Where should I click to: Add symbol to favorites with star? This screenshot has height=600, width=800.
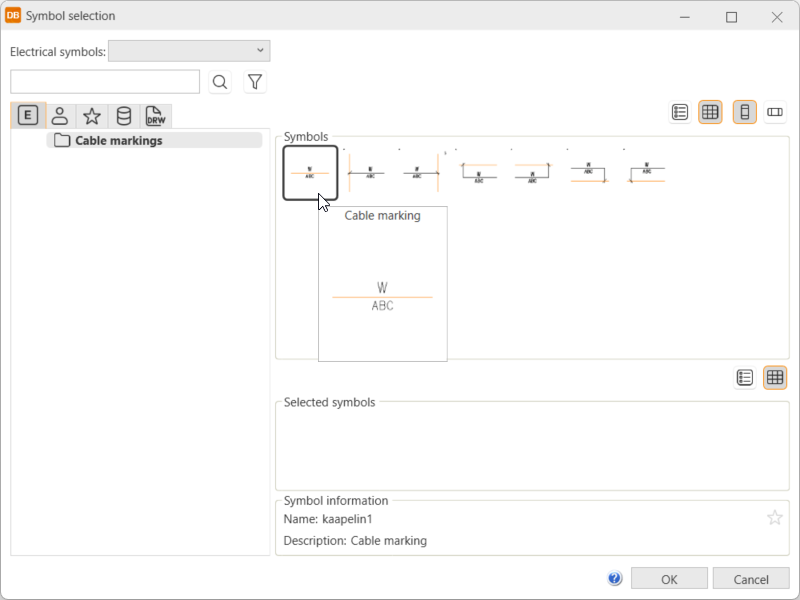coord(774,517)
